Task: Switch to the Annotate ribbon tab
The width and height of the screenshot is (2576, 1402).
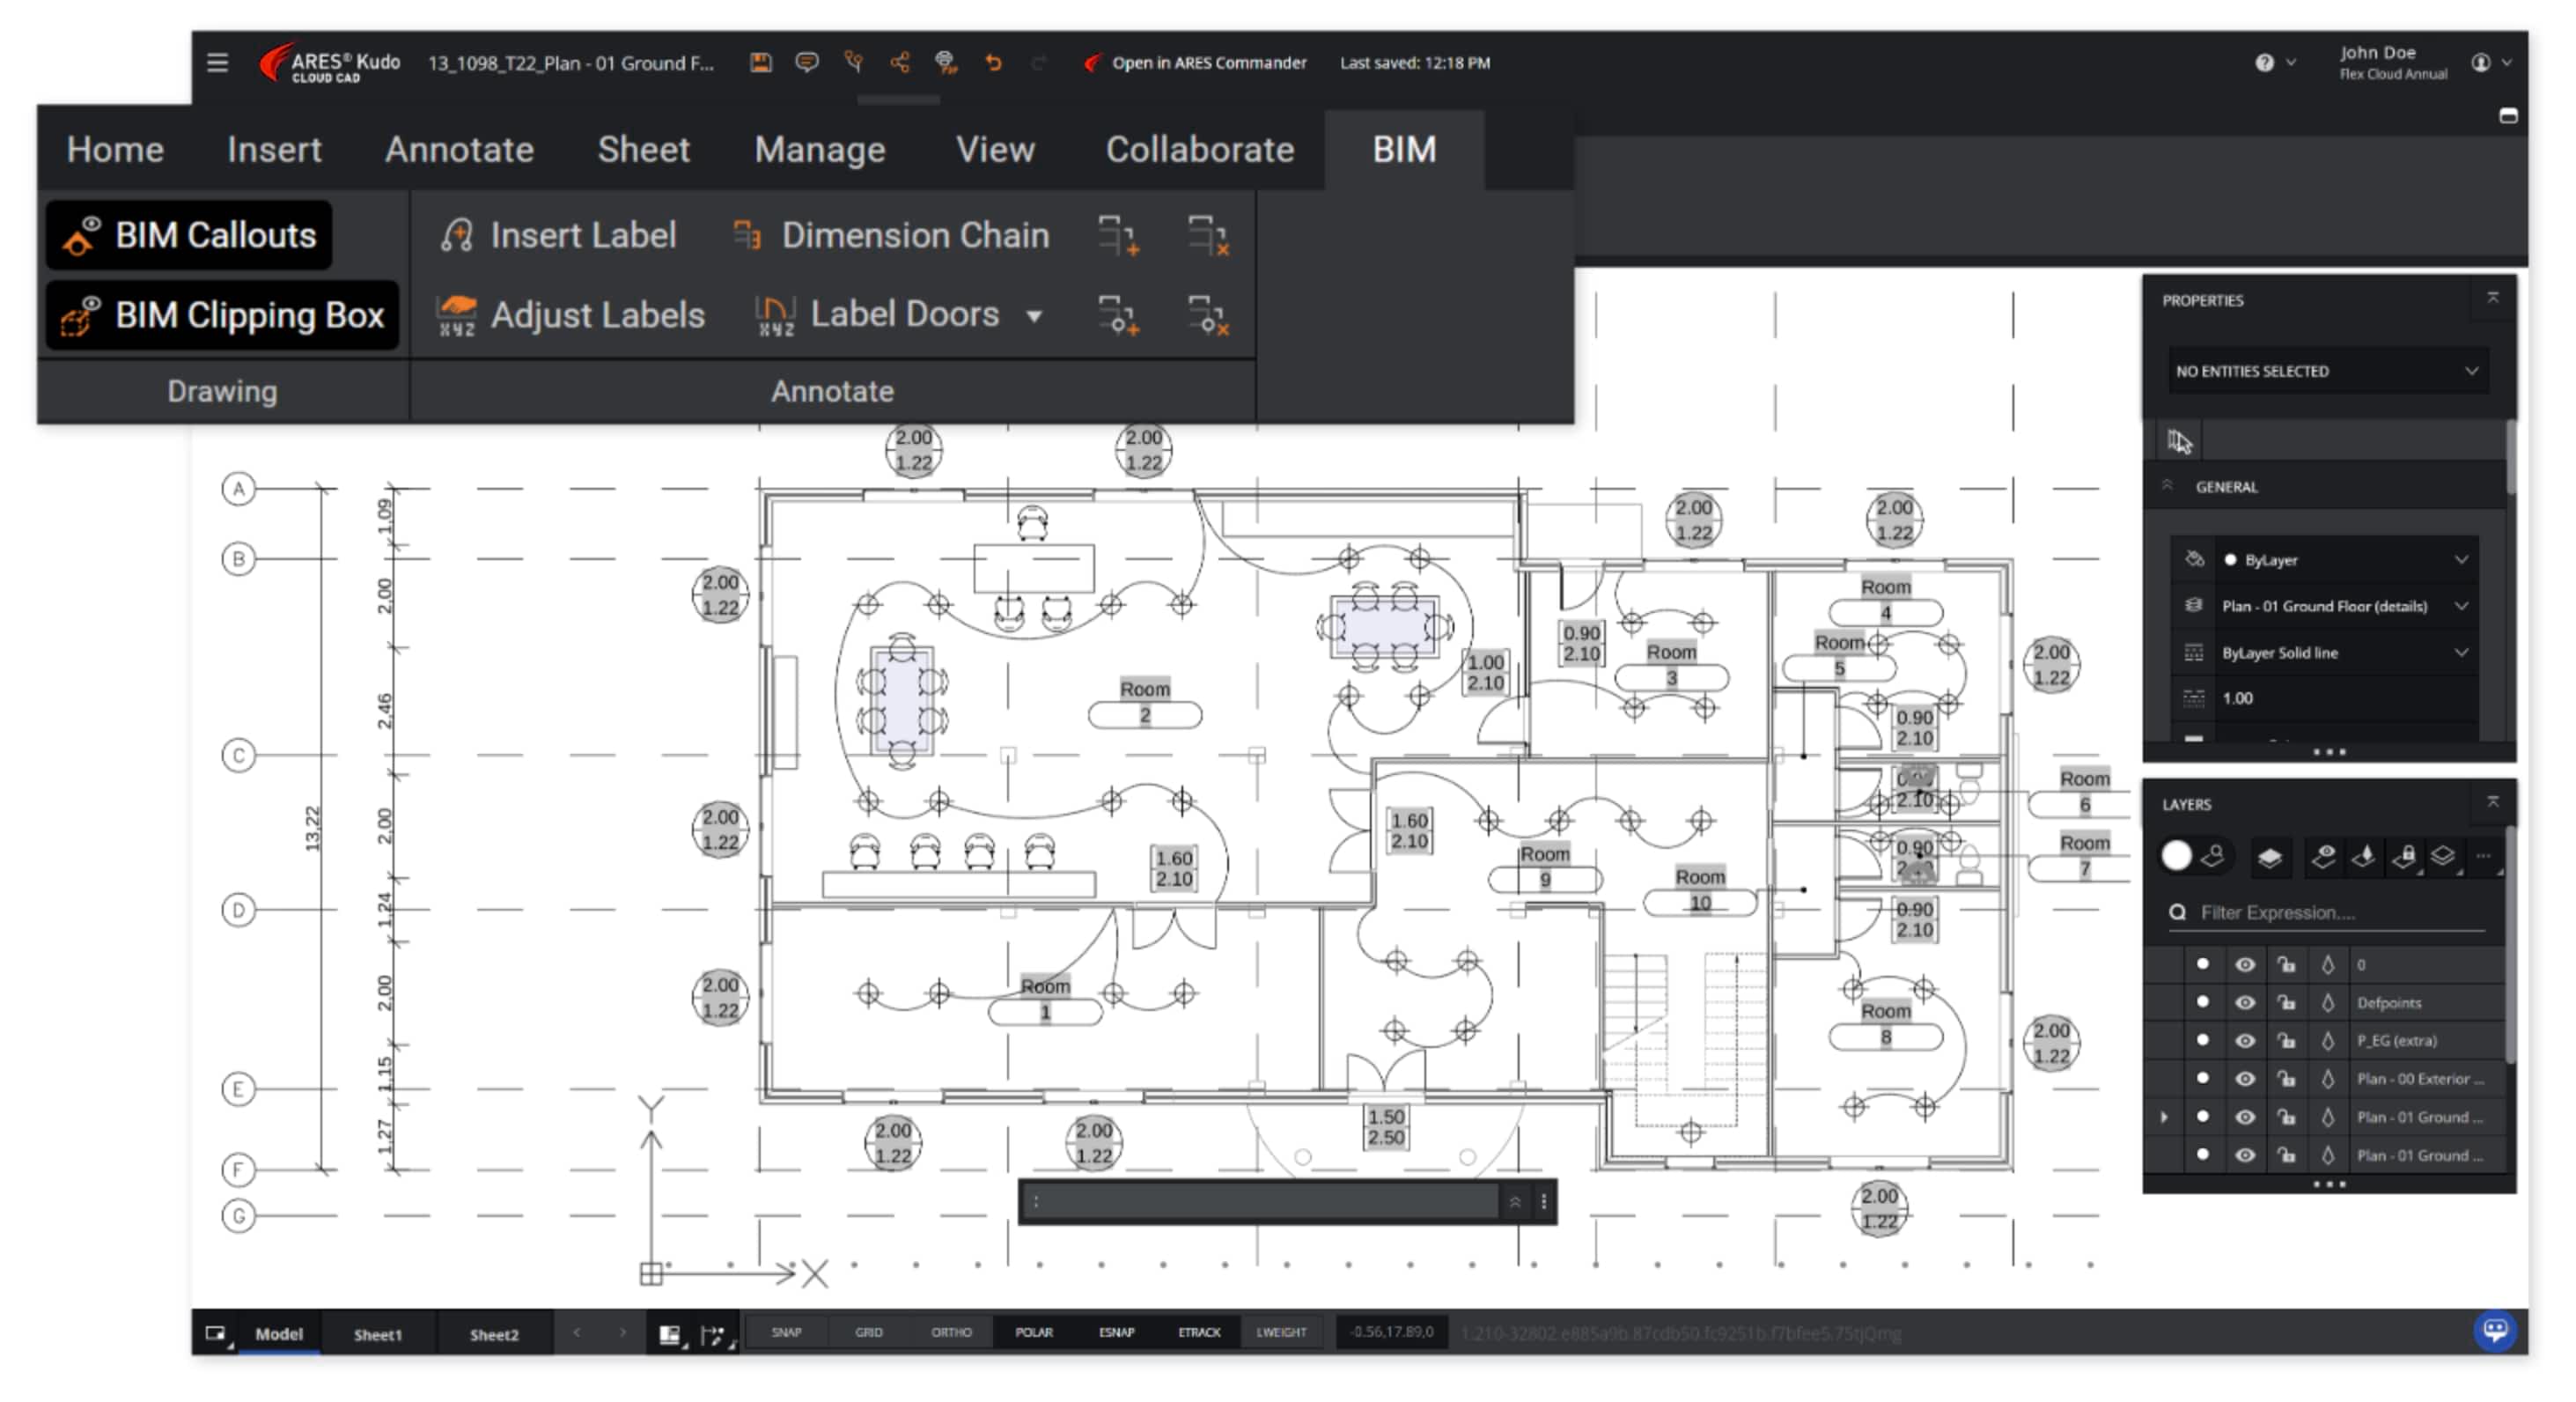Action: [x=459, y=149]
